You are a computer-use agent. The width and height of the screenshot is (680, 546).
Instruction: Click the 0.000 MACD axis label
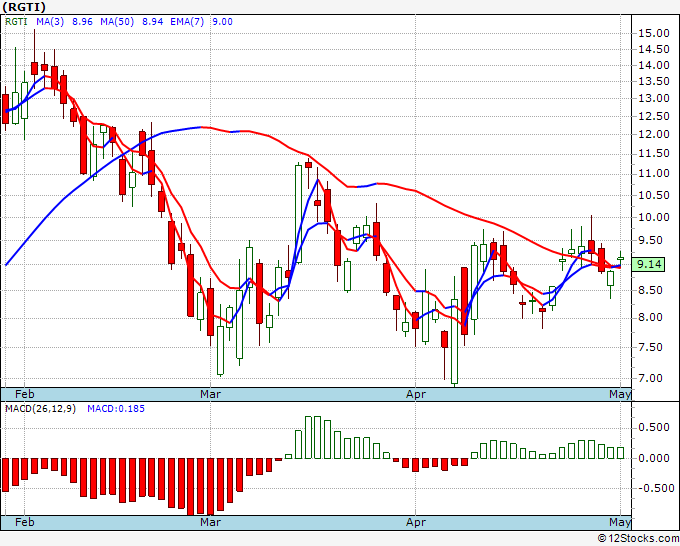coord(654,458)
